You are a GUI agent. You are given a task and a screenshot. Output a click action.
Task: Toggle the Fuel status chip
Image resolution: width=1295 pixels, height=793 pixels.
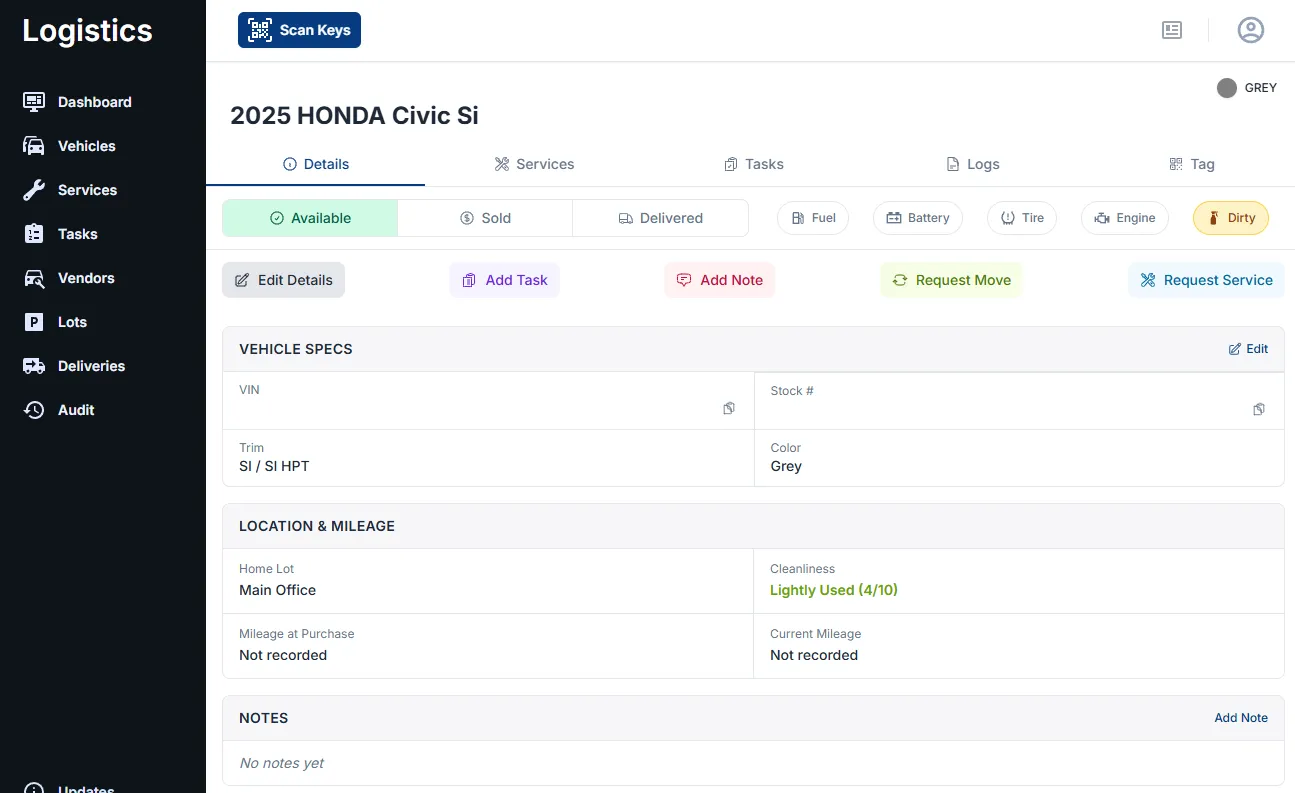[813, 218]
